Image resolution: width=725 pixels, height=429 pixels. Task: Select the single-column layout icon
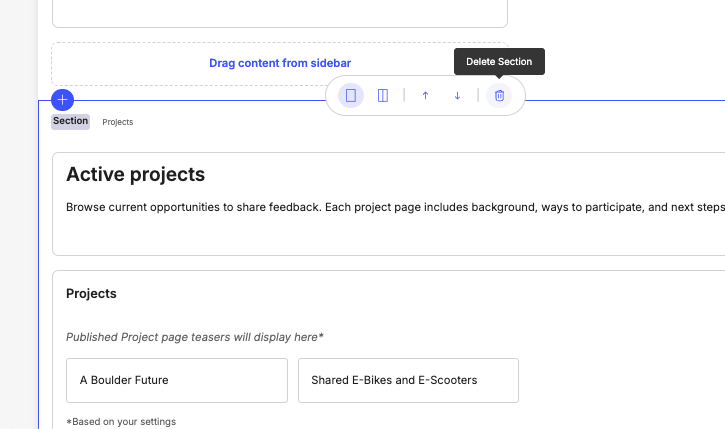pyautogui.click(x=351, y=96)
